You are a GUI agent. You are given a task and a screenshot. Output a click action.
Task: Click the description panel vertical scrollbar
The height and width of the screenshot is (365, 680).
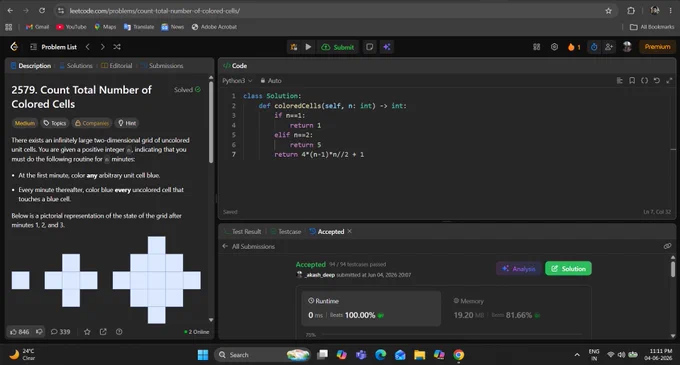(x=211, y=122)
